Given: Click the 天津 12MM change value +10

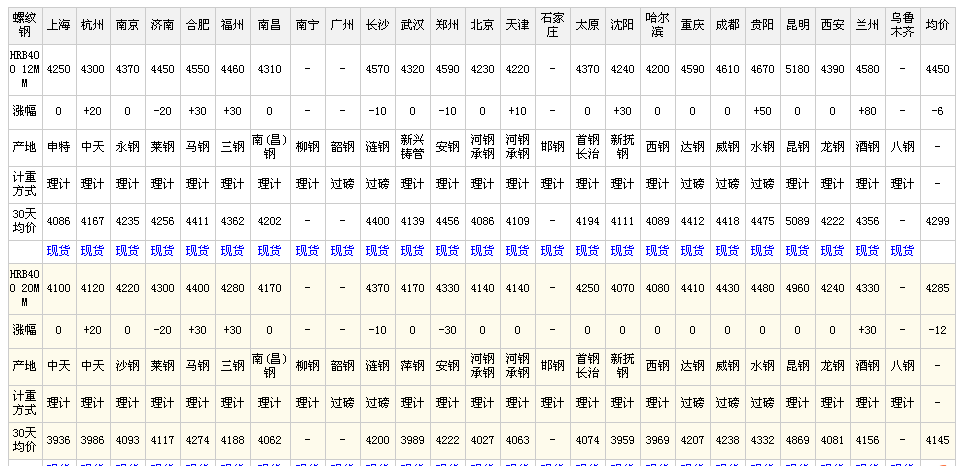Looking at the screenshot, I should pos(518,111).
